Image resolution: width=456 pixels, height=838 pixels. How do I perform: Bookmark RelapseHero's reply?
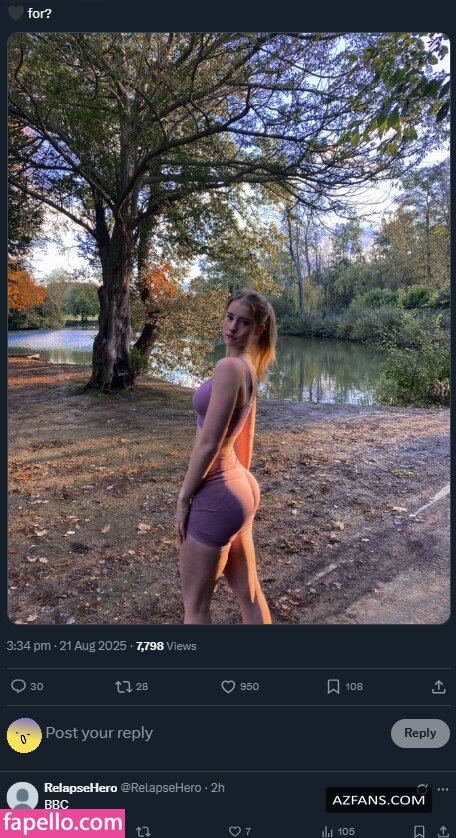tap(420, 832)
